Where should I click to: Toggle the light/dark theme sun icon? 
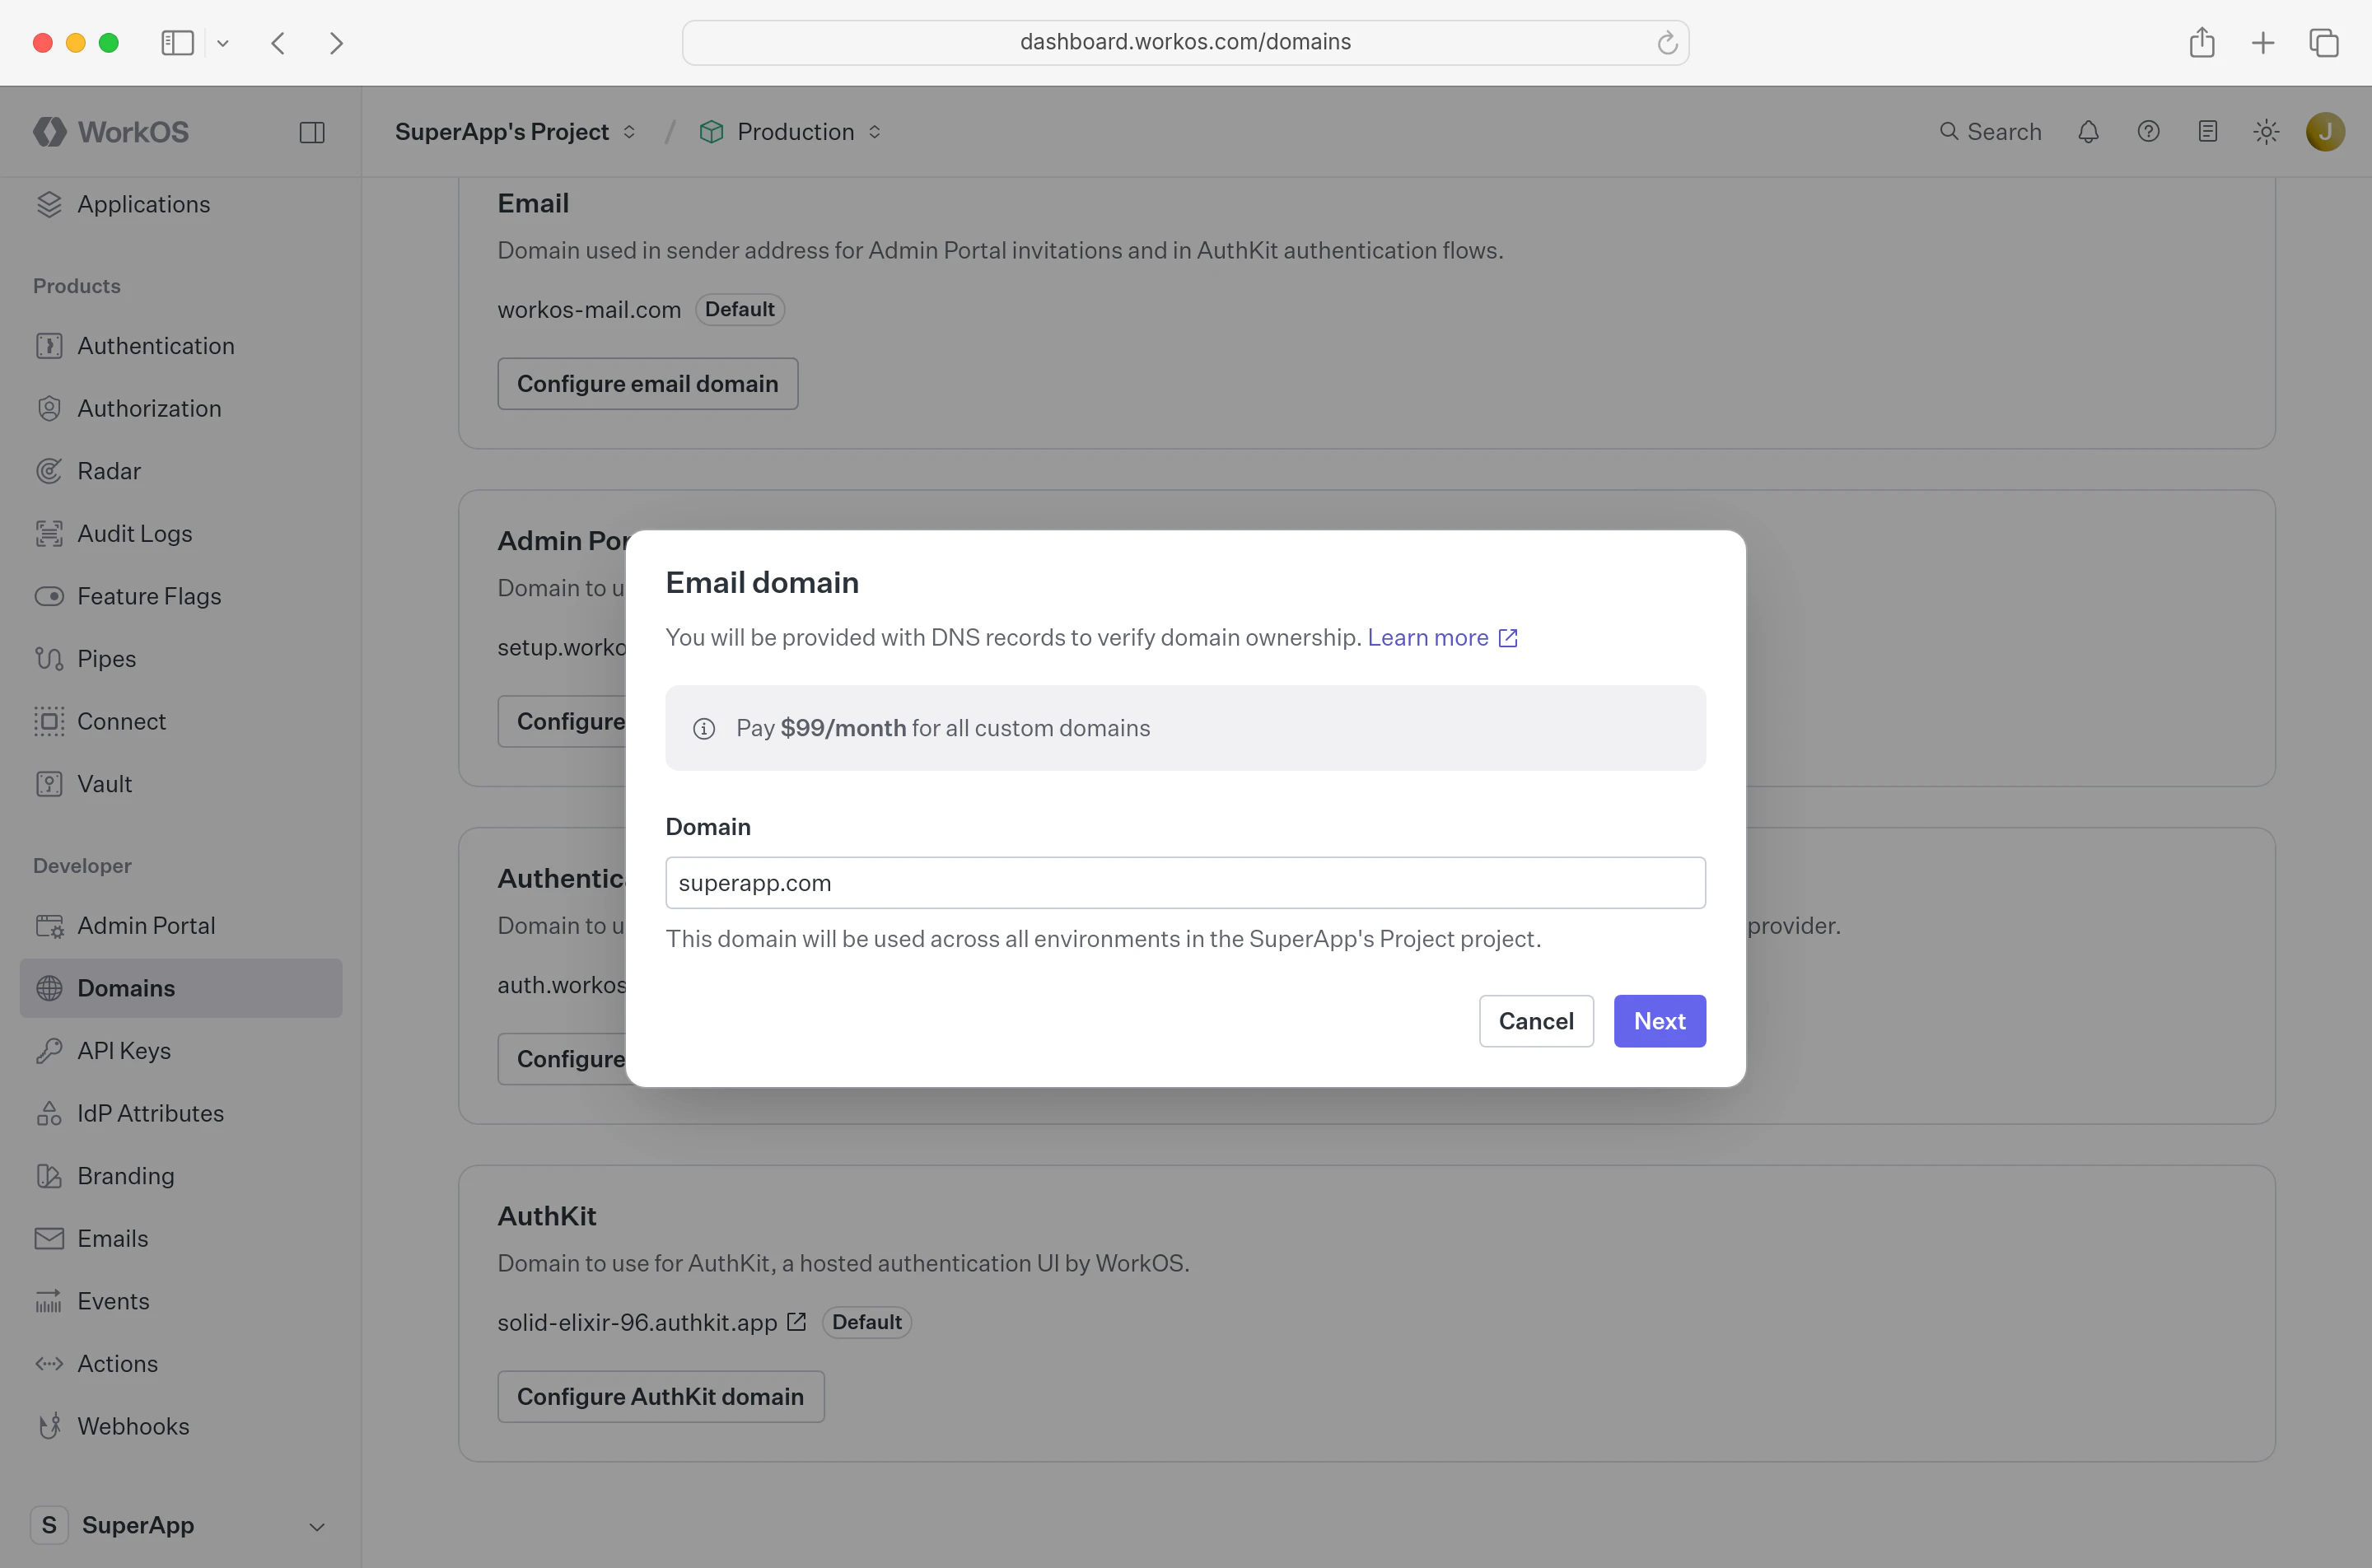pyautogui.click(x=2267, y=132)
